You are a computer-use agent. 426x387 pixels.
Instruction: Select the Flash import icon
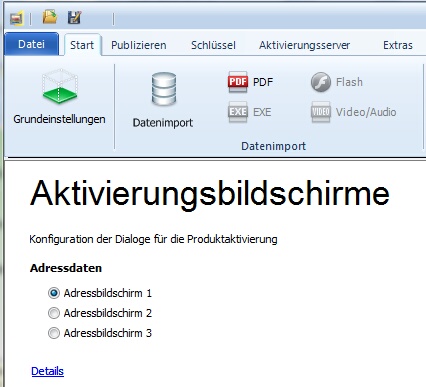click(x=321, y=82)
